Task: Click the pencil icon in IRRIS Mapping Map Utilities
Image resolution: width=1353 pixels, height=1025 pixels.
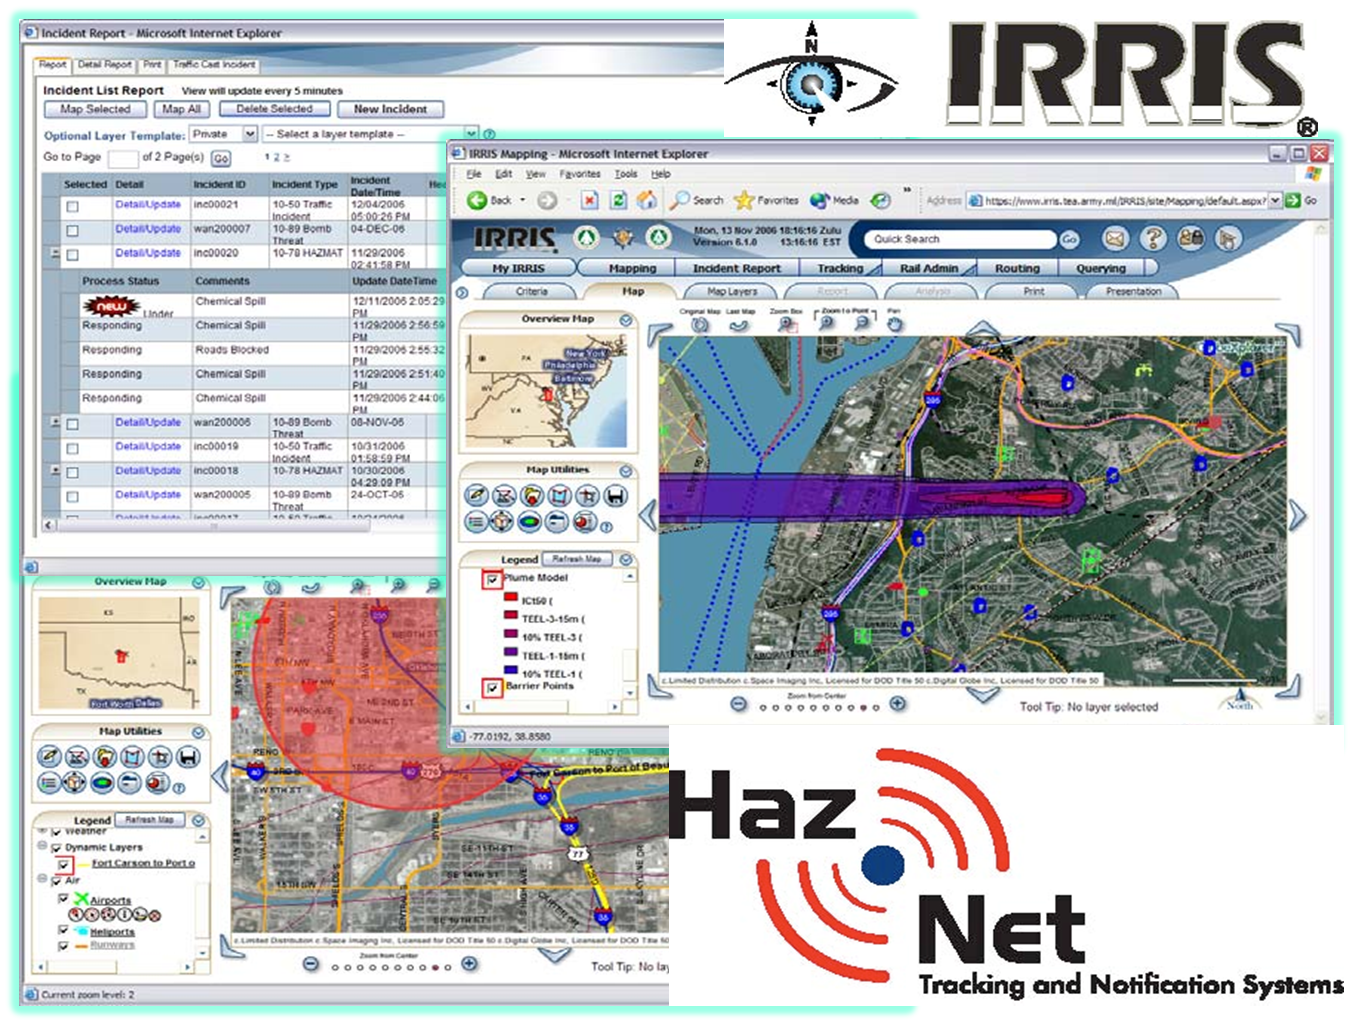Action: (476, 496)
